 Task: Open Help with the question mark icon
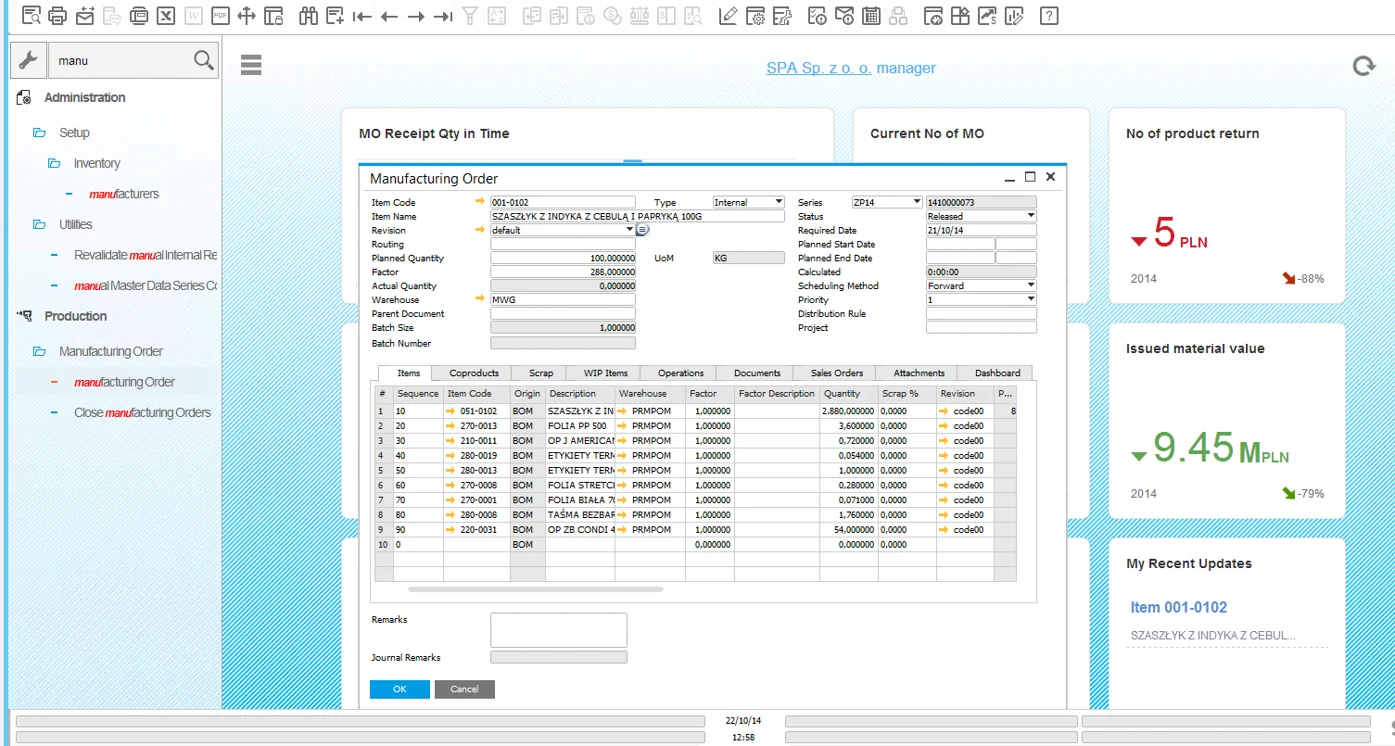point(1049,16)
